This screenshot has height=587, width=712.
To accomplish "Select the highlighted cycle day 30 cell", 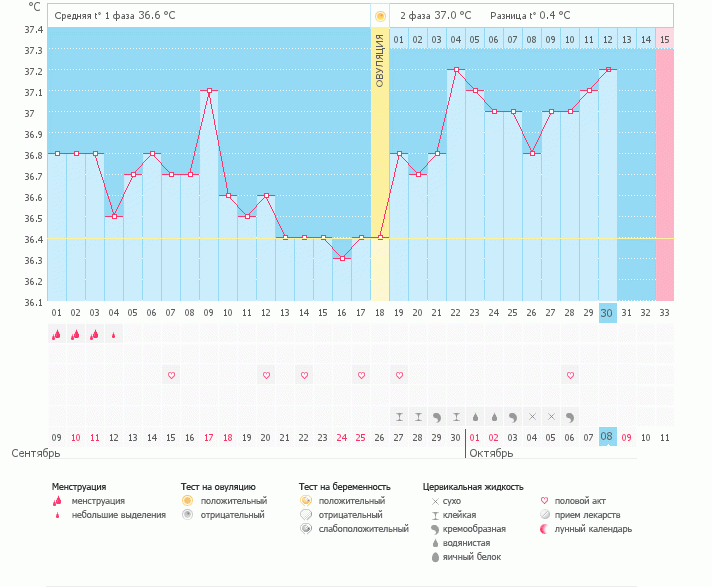I will pos(607,312).
